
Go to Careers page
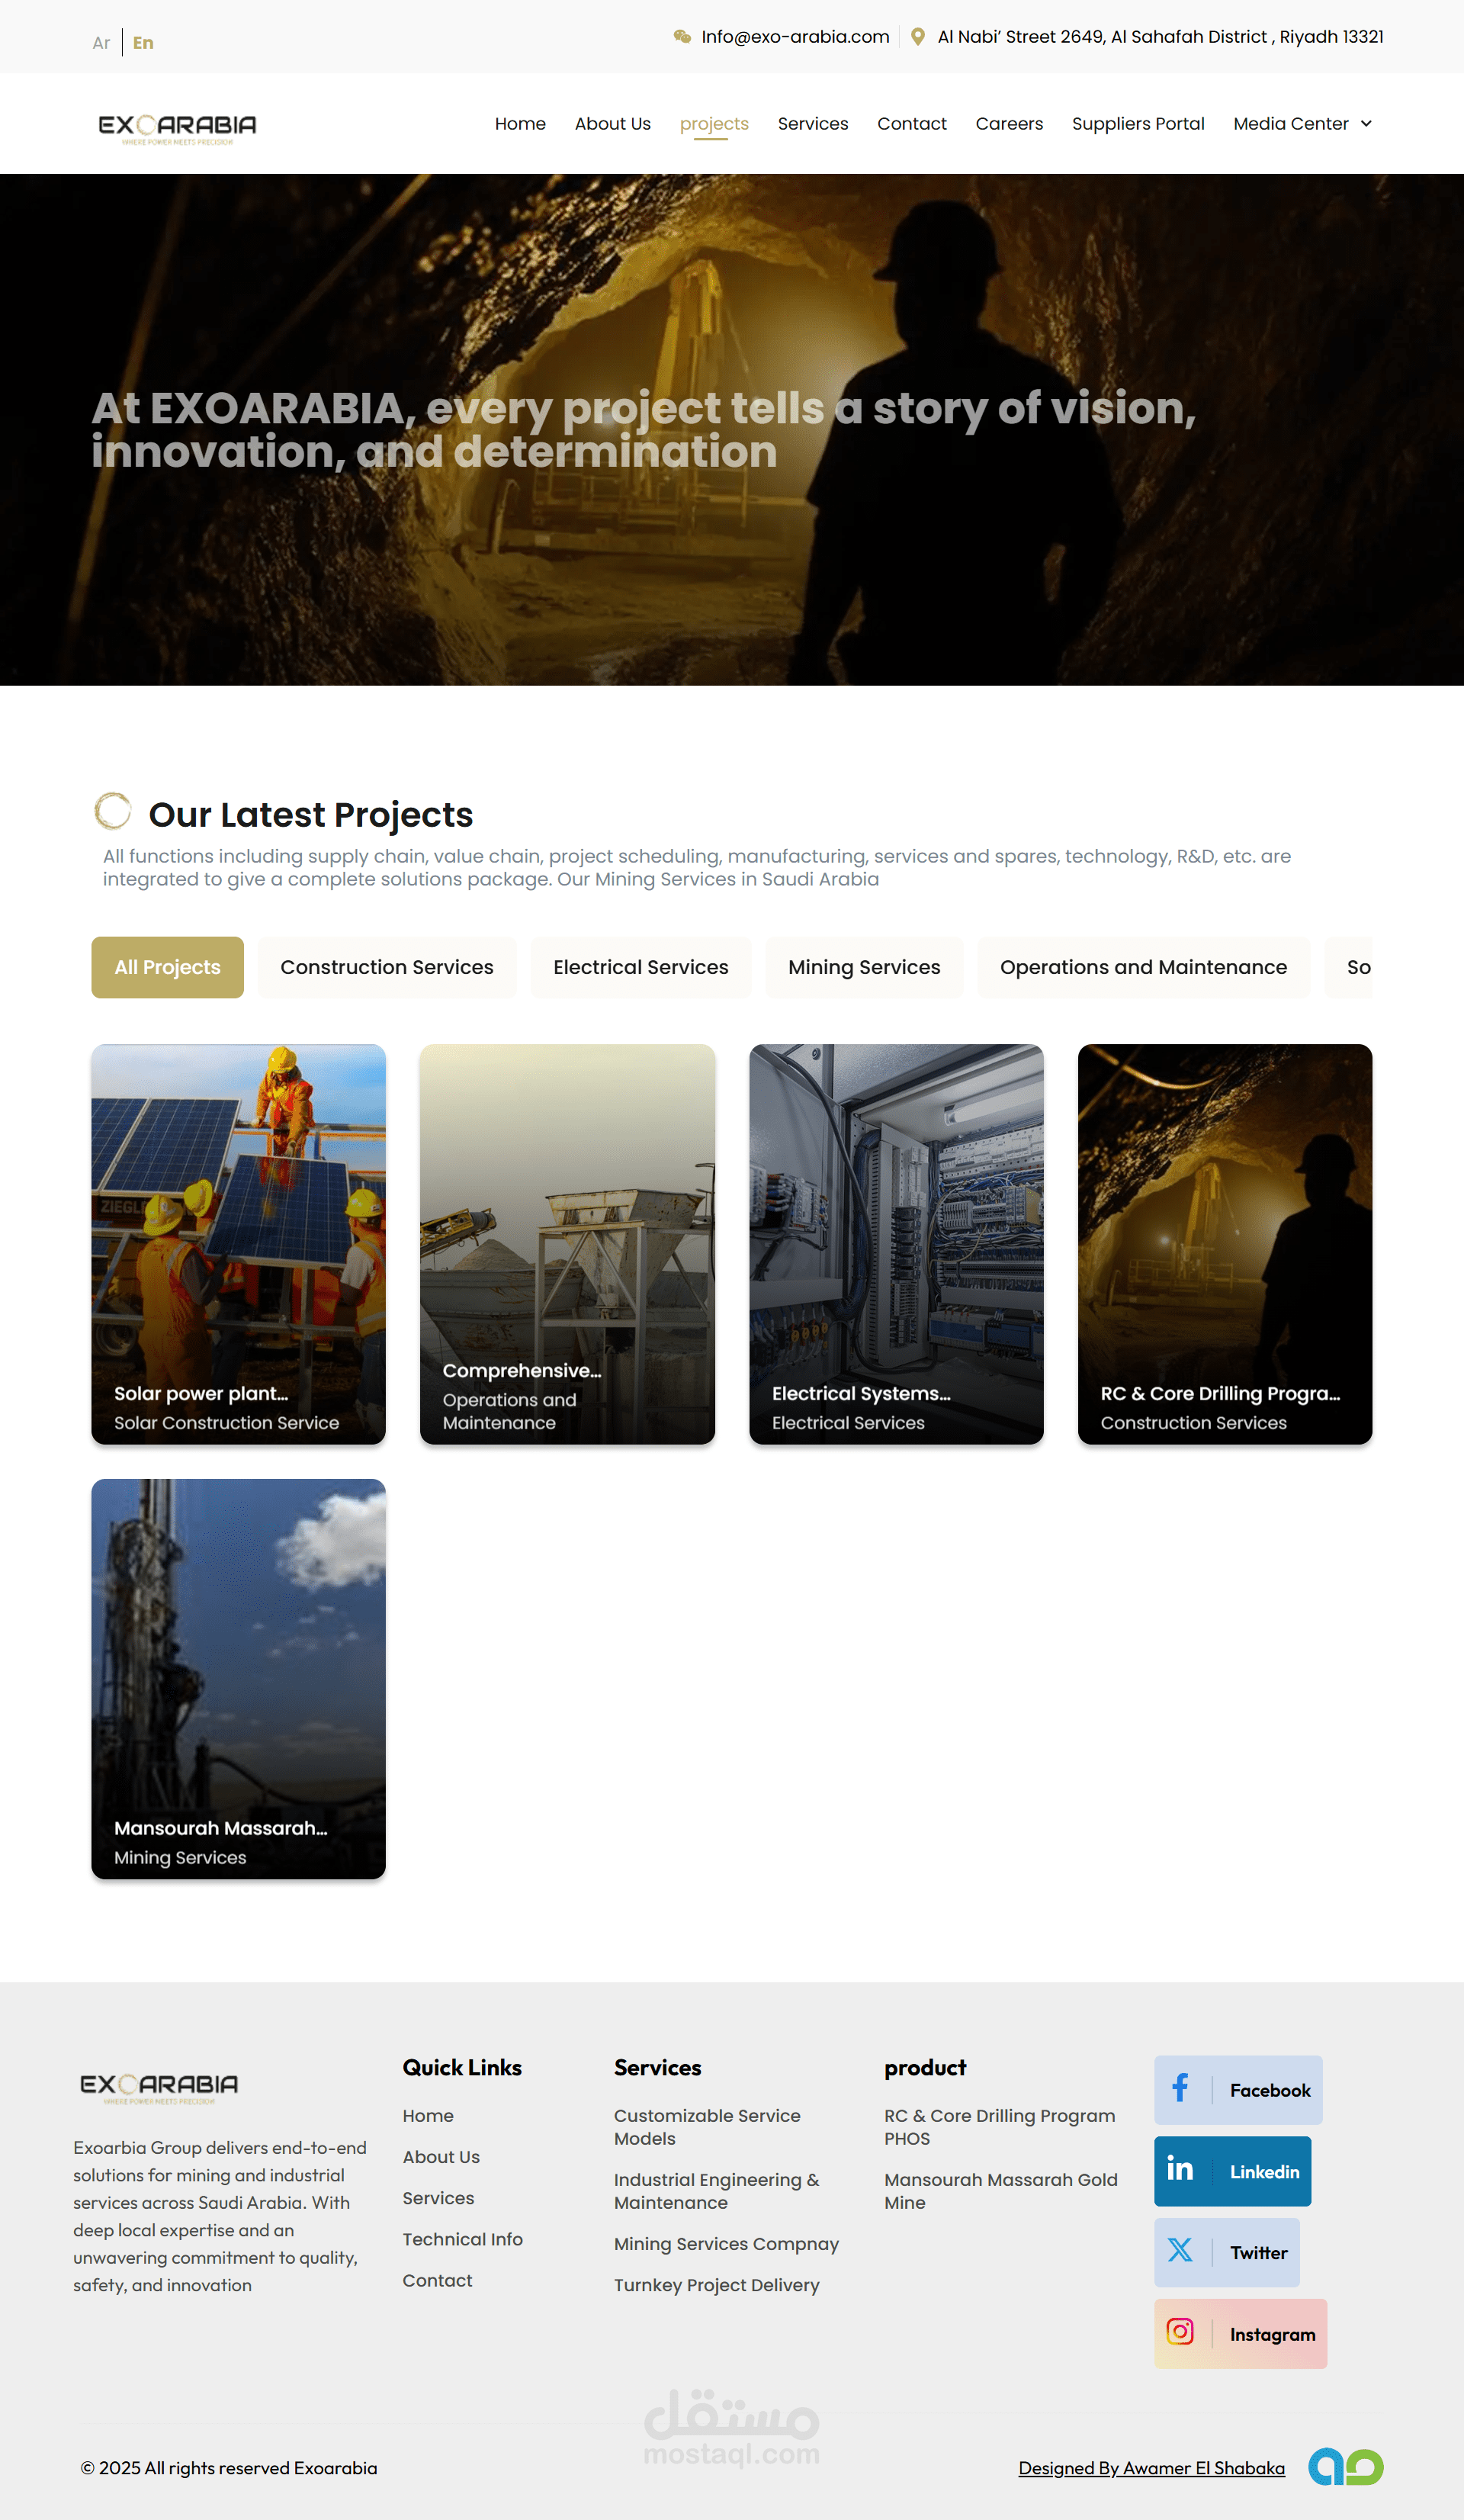(x=1009, y=124)
